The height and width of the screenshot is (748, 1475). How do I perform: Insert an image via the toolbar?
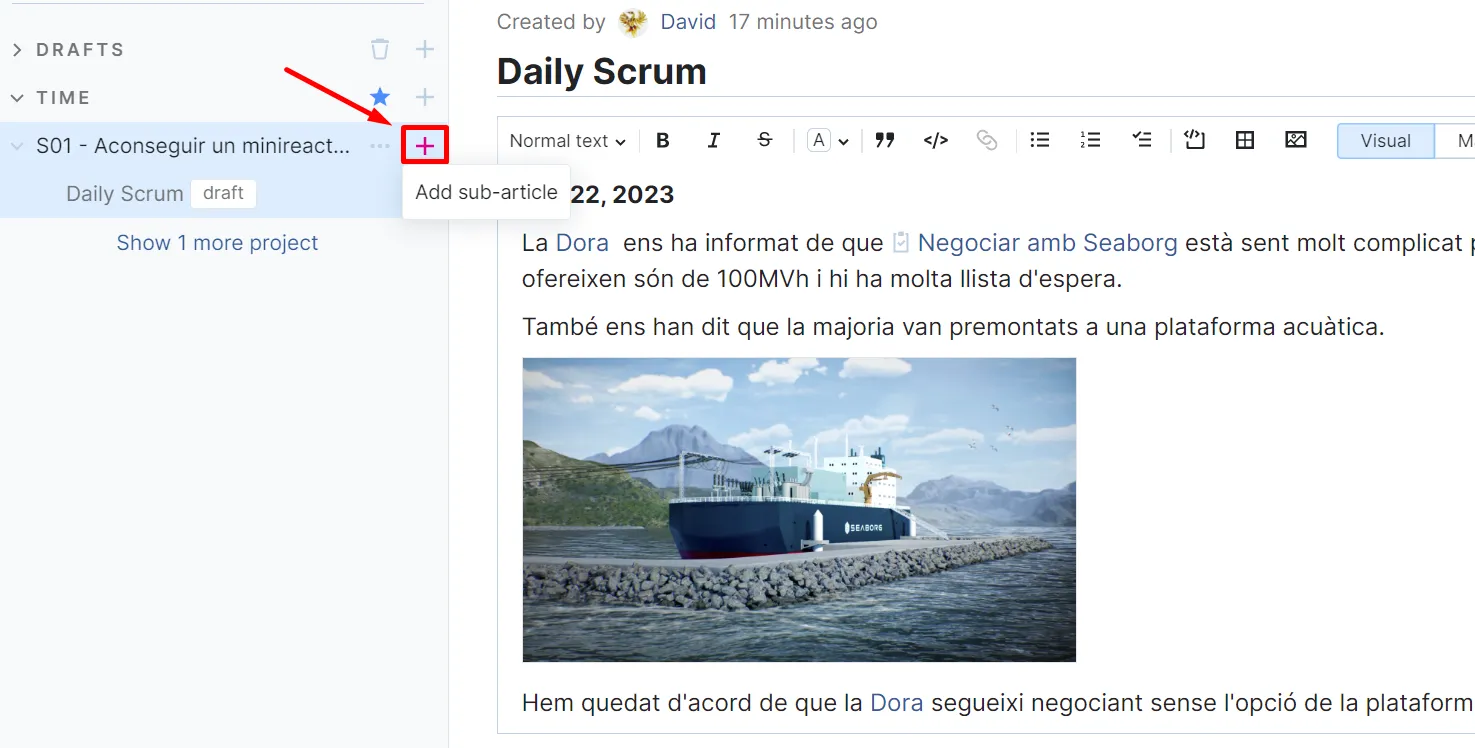pyautogui.click(x=1296, y=141)
